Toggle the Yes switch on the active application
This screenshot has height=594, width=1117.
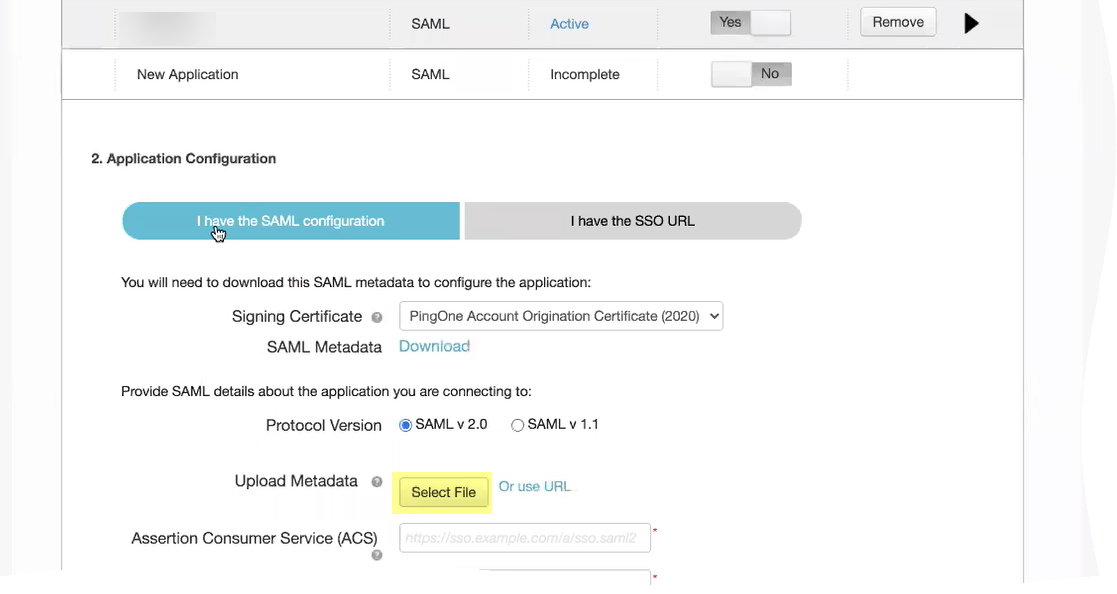pos(750,23)
